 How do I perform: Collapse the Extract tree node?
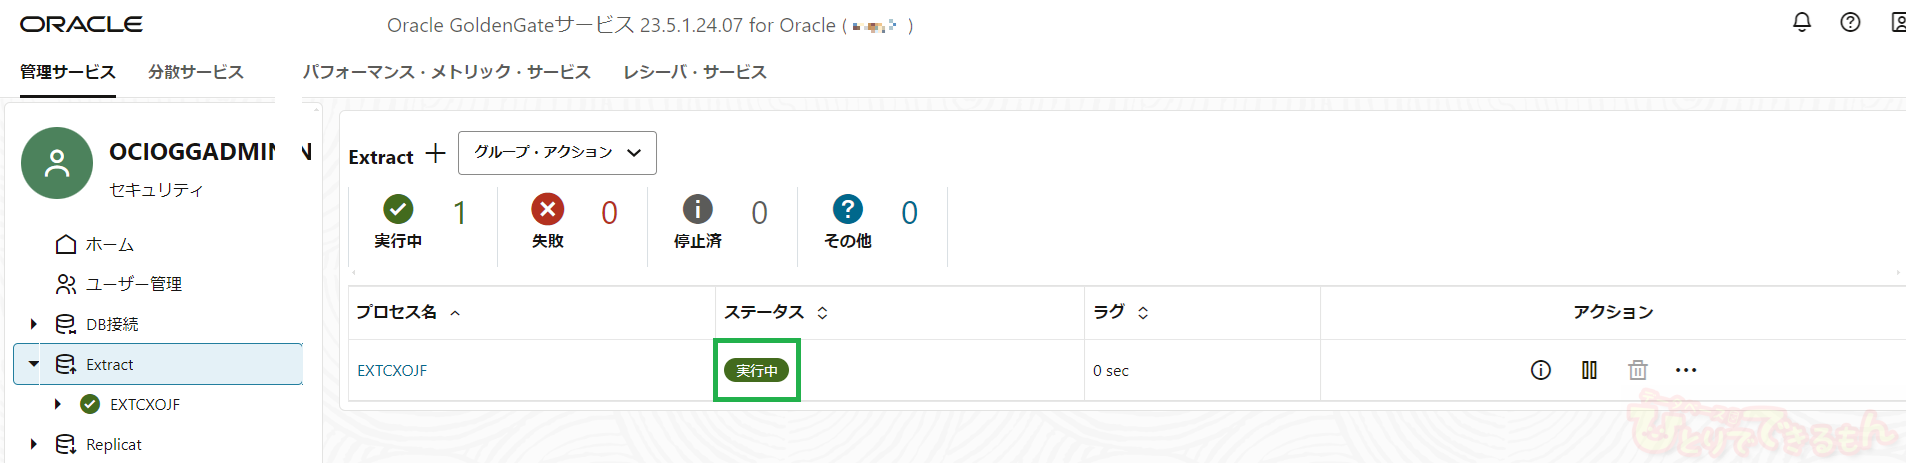[x=34, y=364]
